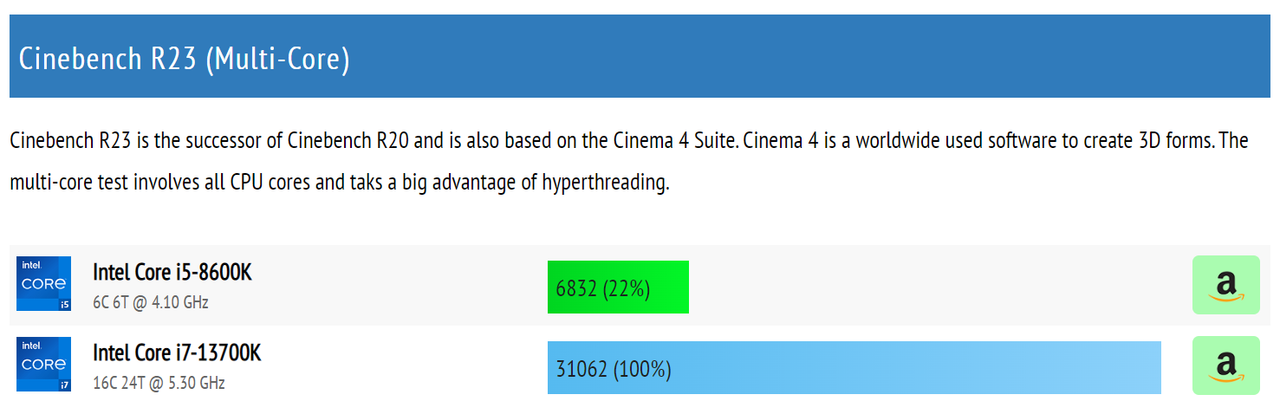The width and height of the screenshot is (1280, 419).
Task: Open Amazon link for the i5-8600K
Action: tap(1226, 285)
